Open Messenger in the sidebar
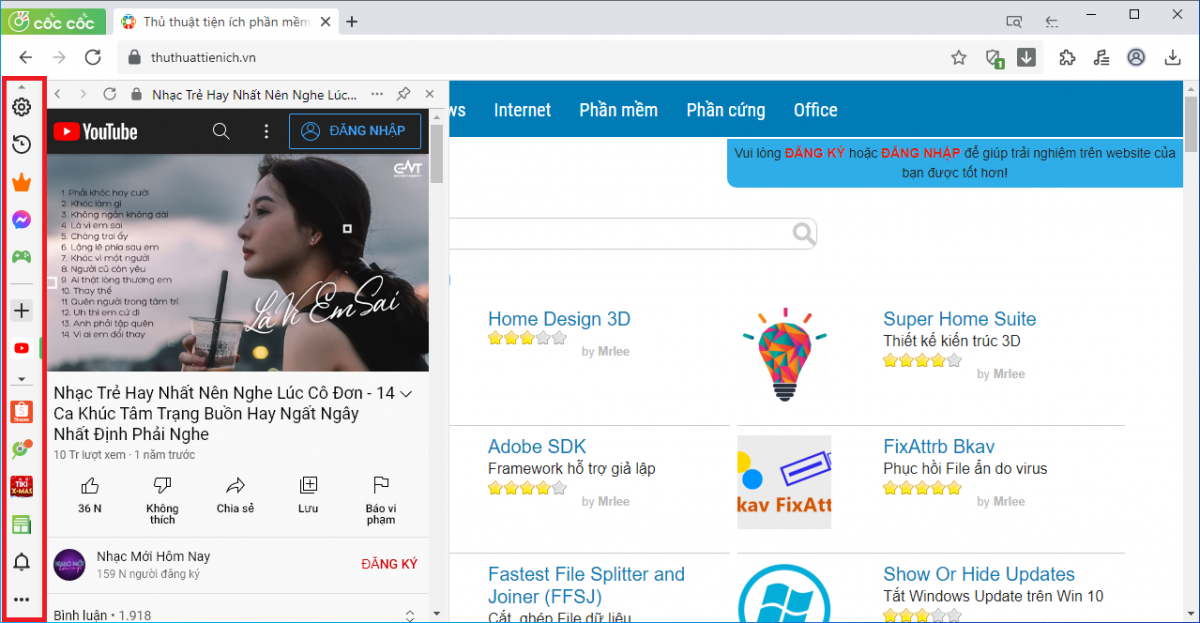This screenshot has width=1200, height=623. point(21,220)
